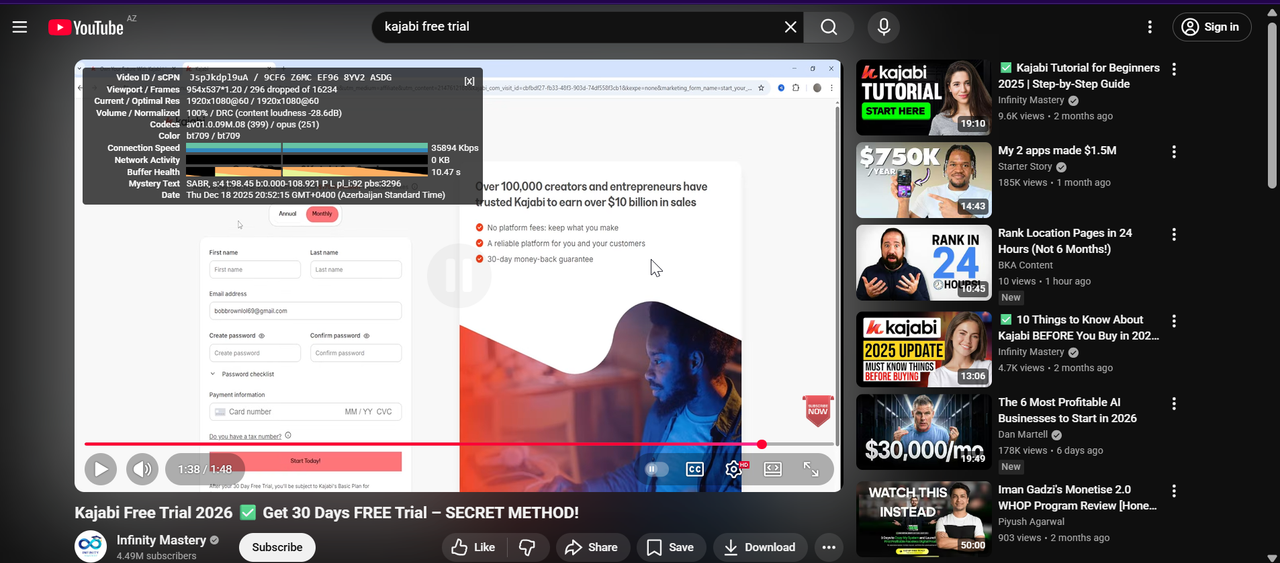This screenshot has height=563, width=1280.
Task: Open The 6 Most Profitable AI Businesses title
Action: tap(1068, 410)
